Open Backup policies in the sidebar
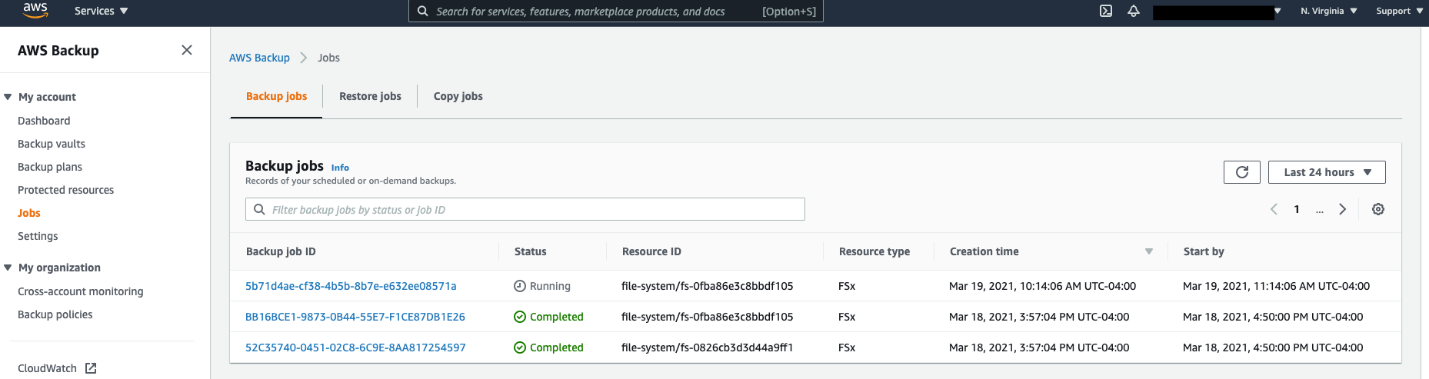Image resolution: width=1429 pixels, height=379 pixels. point(55,315)
